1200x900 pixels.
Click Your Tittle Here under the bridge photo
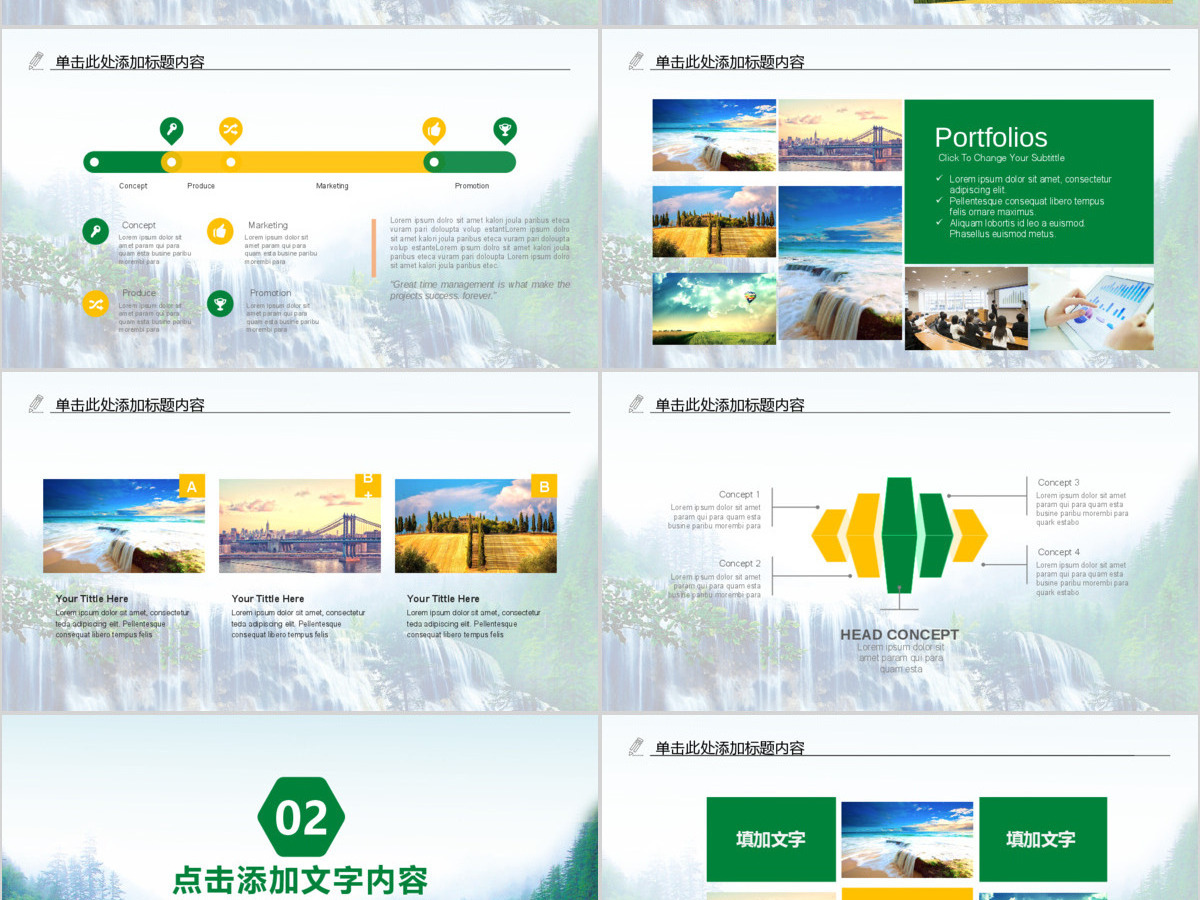(x=268, y=599)
